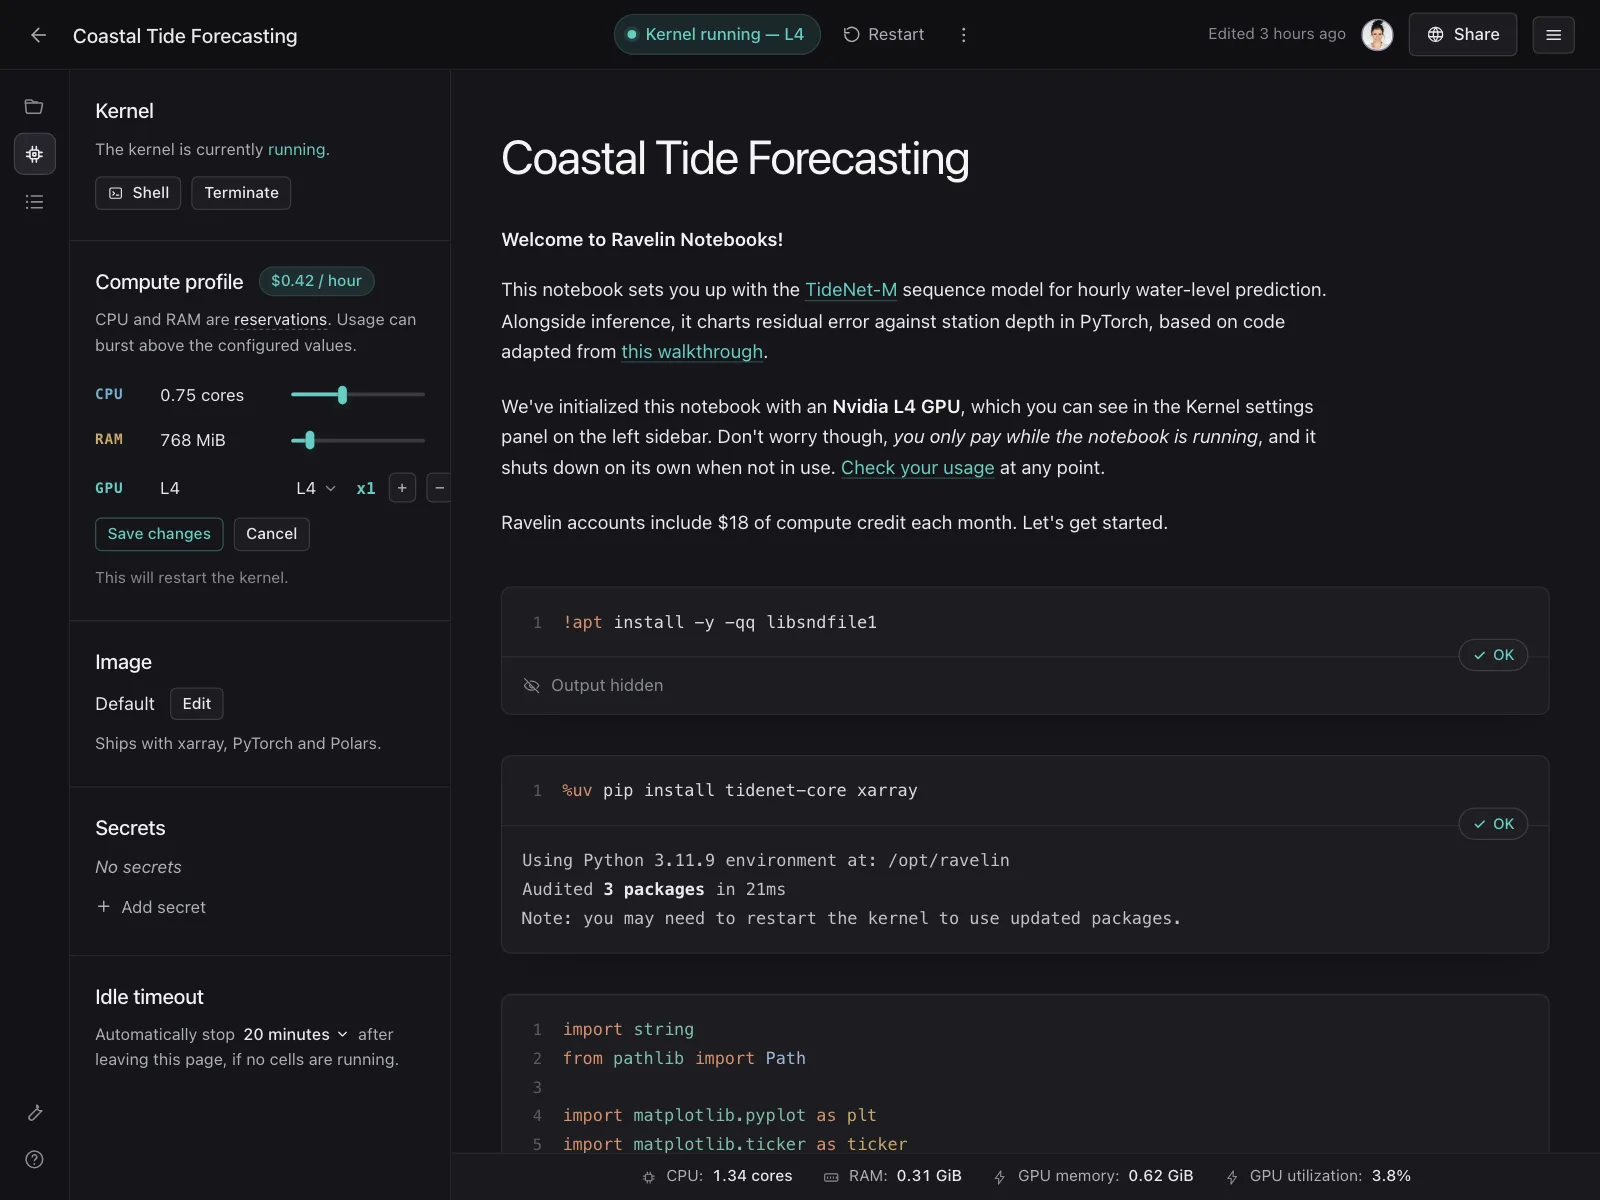
Task: Increase GPU count with plus button
Action: pyautogui.click(x=402, y=488)
